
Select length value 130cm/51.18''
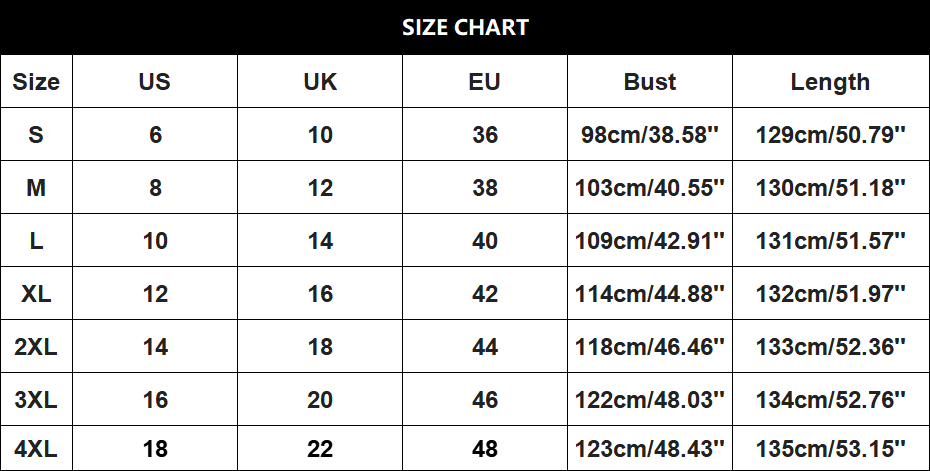coord(830,188)
